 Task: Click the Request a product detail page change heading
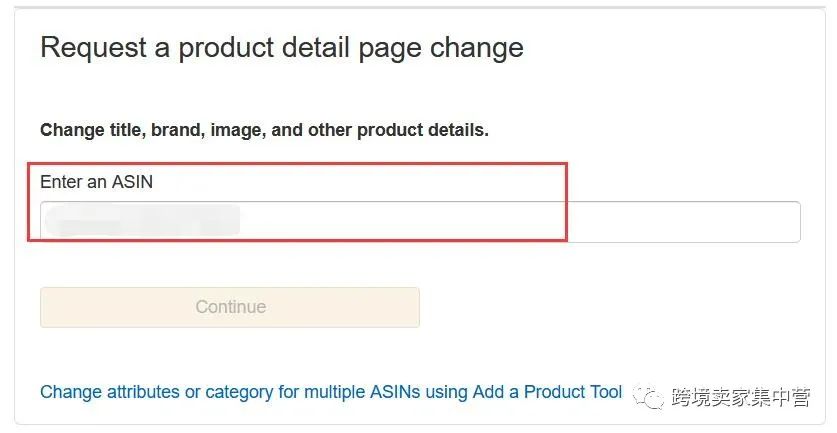coord(282,48)
